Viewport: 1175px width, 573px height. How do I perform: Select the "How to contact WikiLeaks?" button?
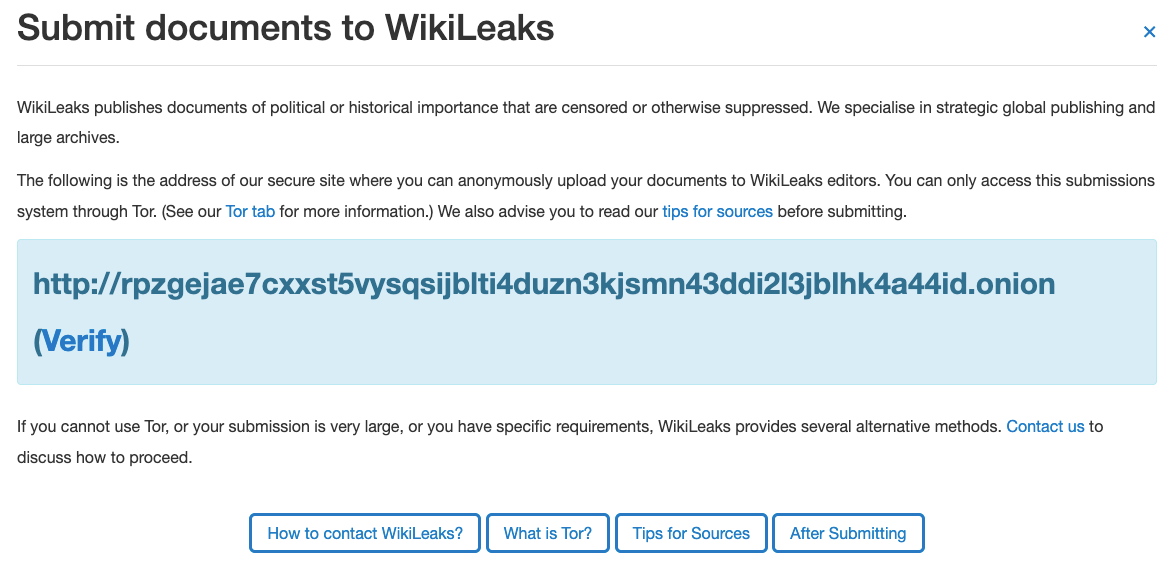coord(365,533)
